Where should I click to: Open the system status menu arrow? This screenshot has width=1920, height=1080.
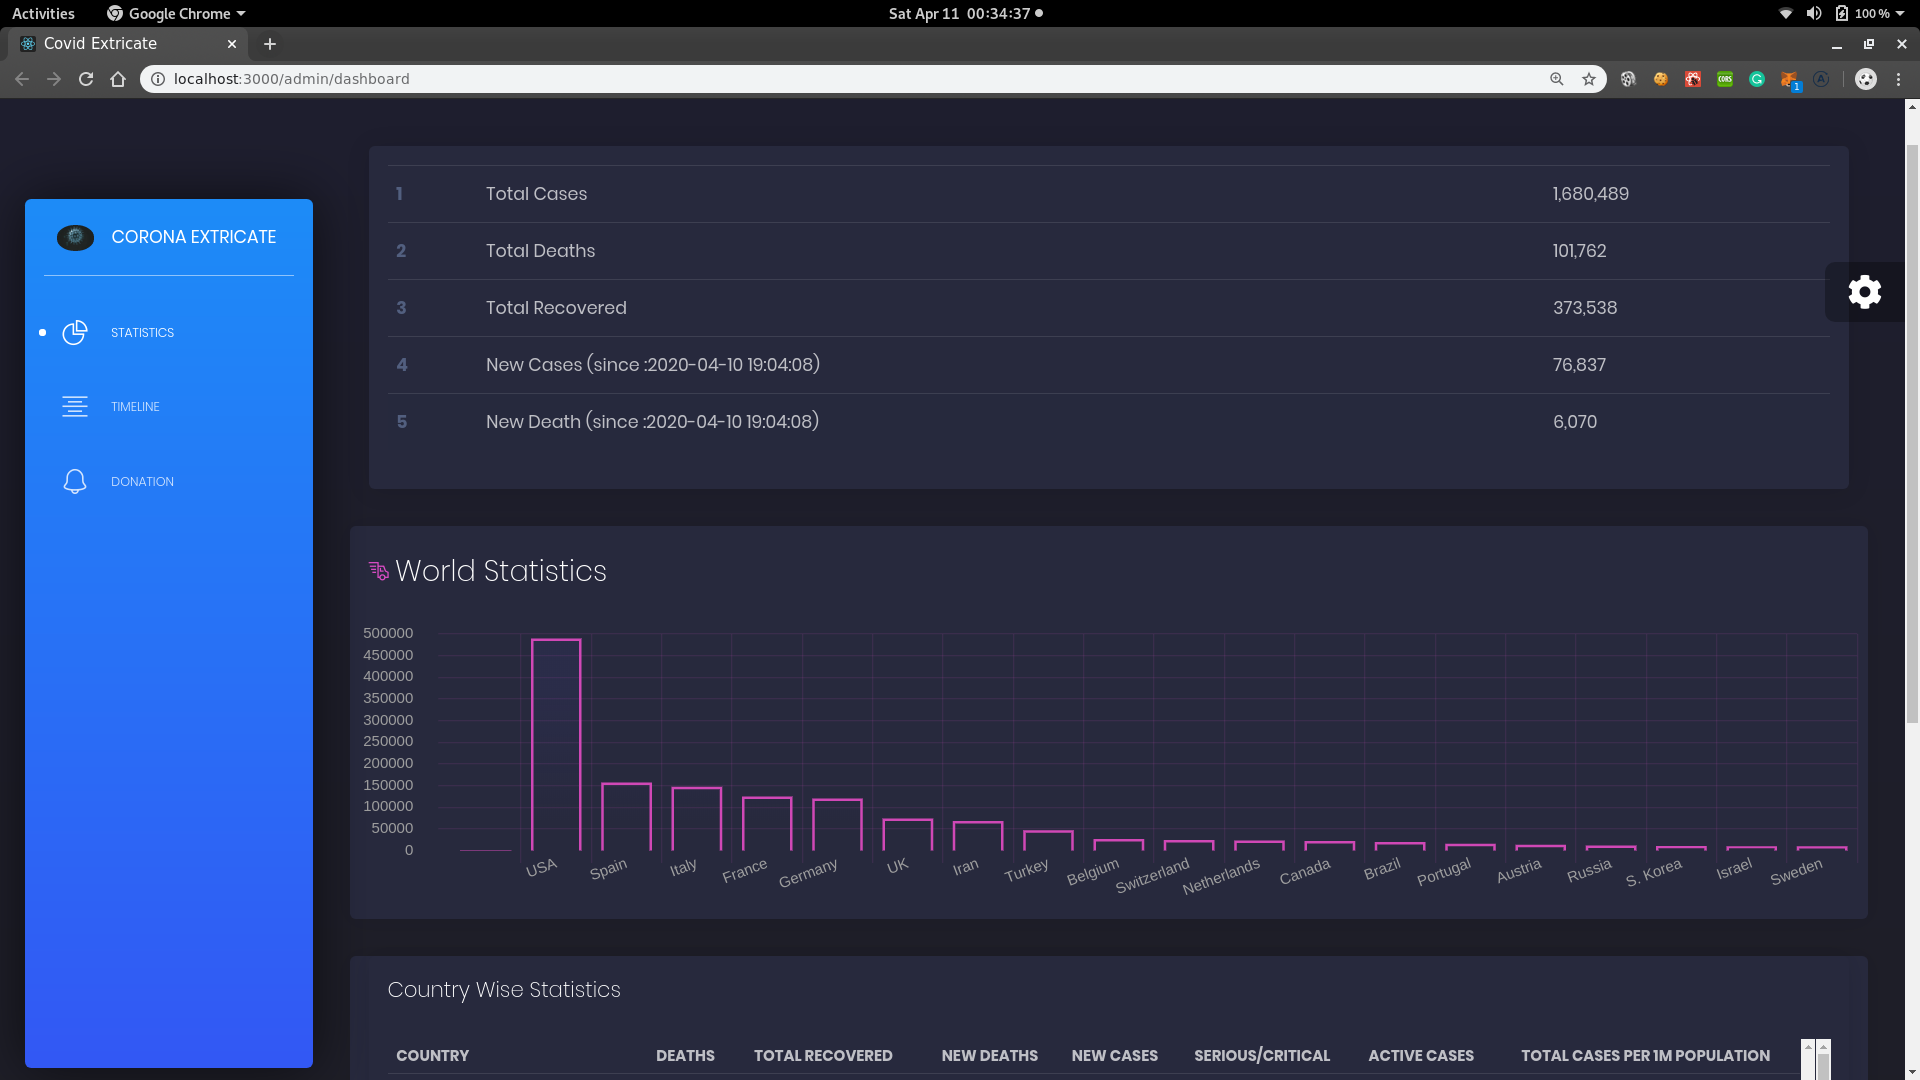pos(1899,13)
